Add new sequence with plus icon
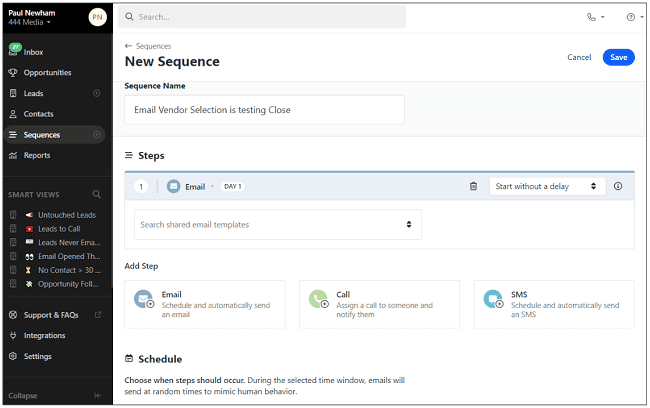Screen dimensions: 650x408 tap(97, 134)
